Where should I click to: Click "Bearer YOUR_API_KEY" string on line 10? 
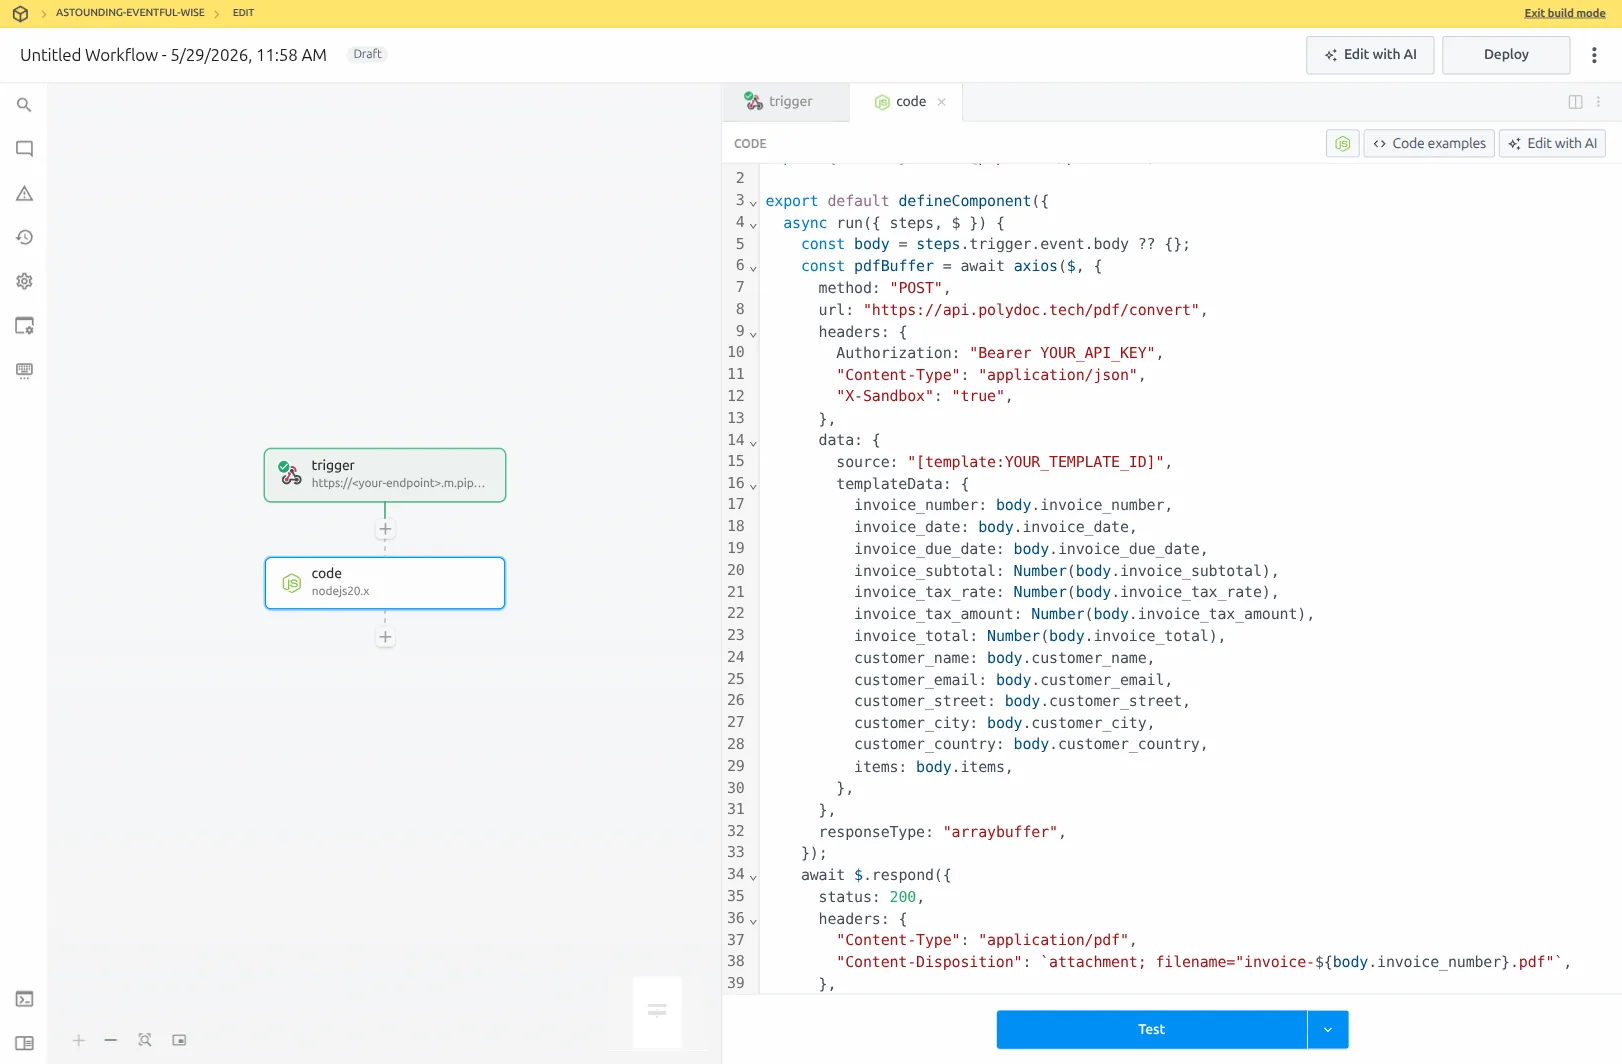pyautogui.click(x=1062, y=353)
